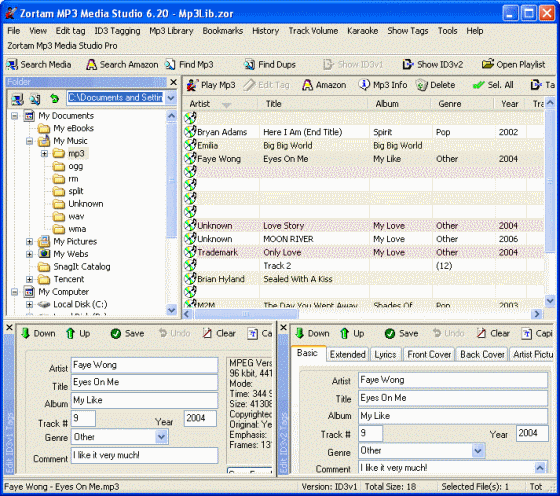This screenshot has width=560, height=496.
Task: Expand the Local Disk (C:) node
Action: point(30,305)
